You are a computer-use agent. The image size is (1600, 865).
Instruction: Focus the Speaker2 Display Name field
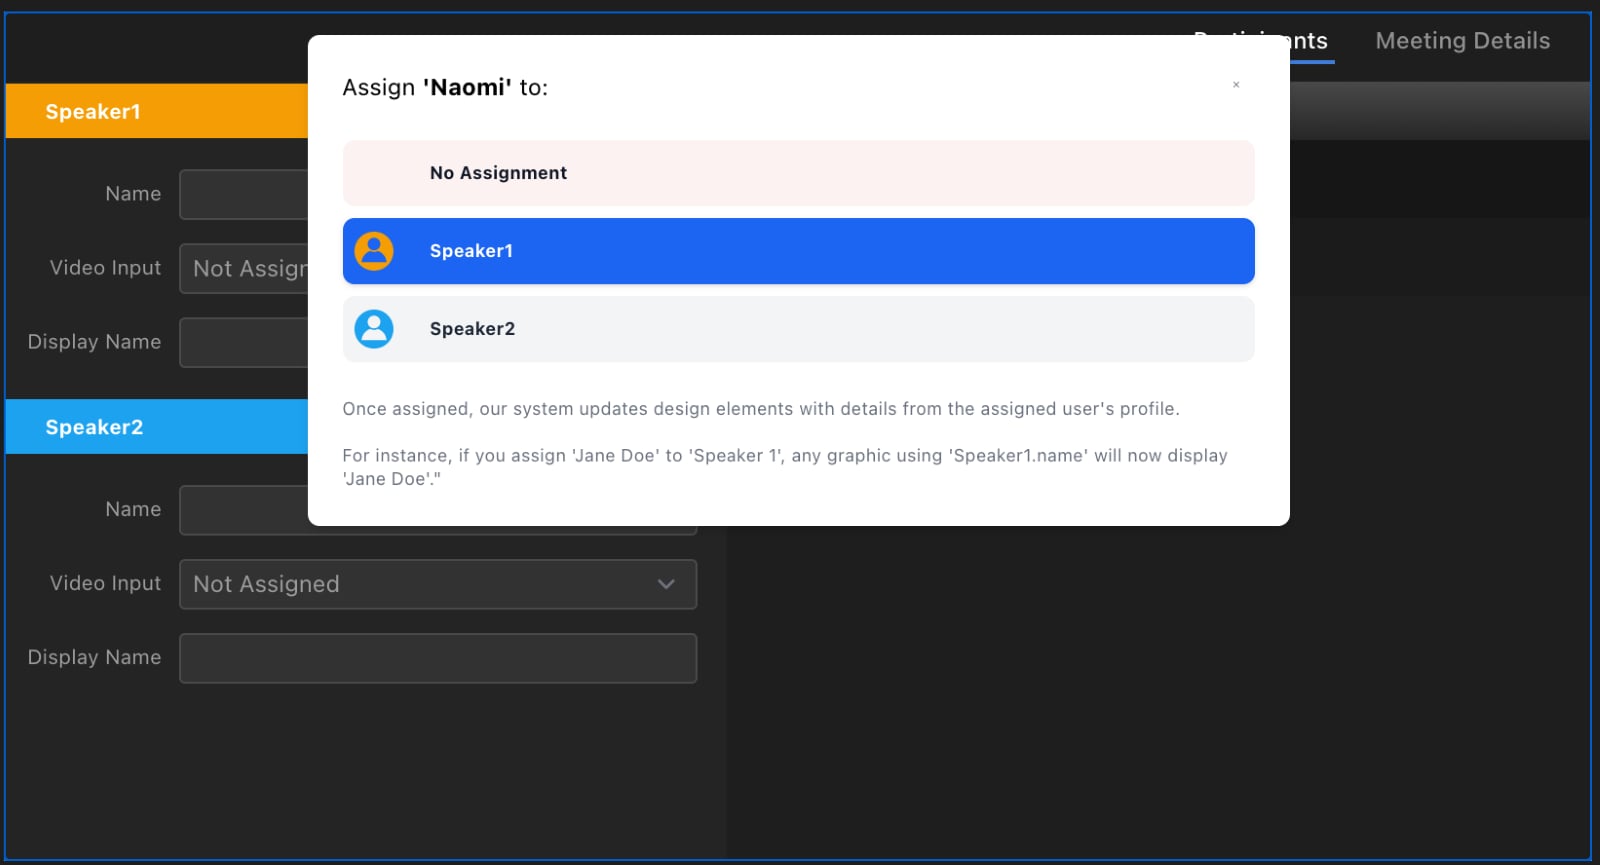click(438, 658)
